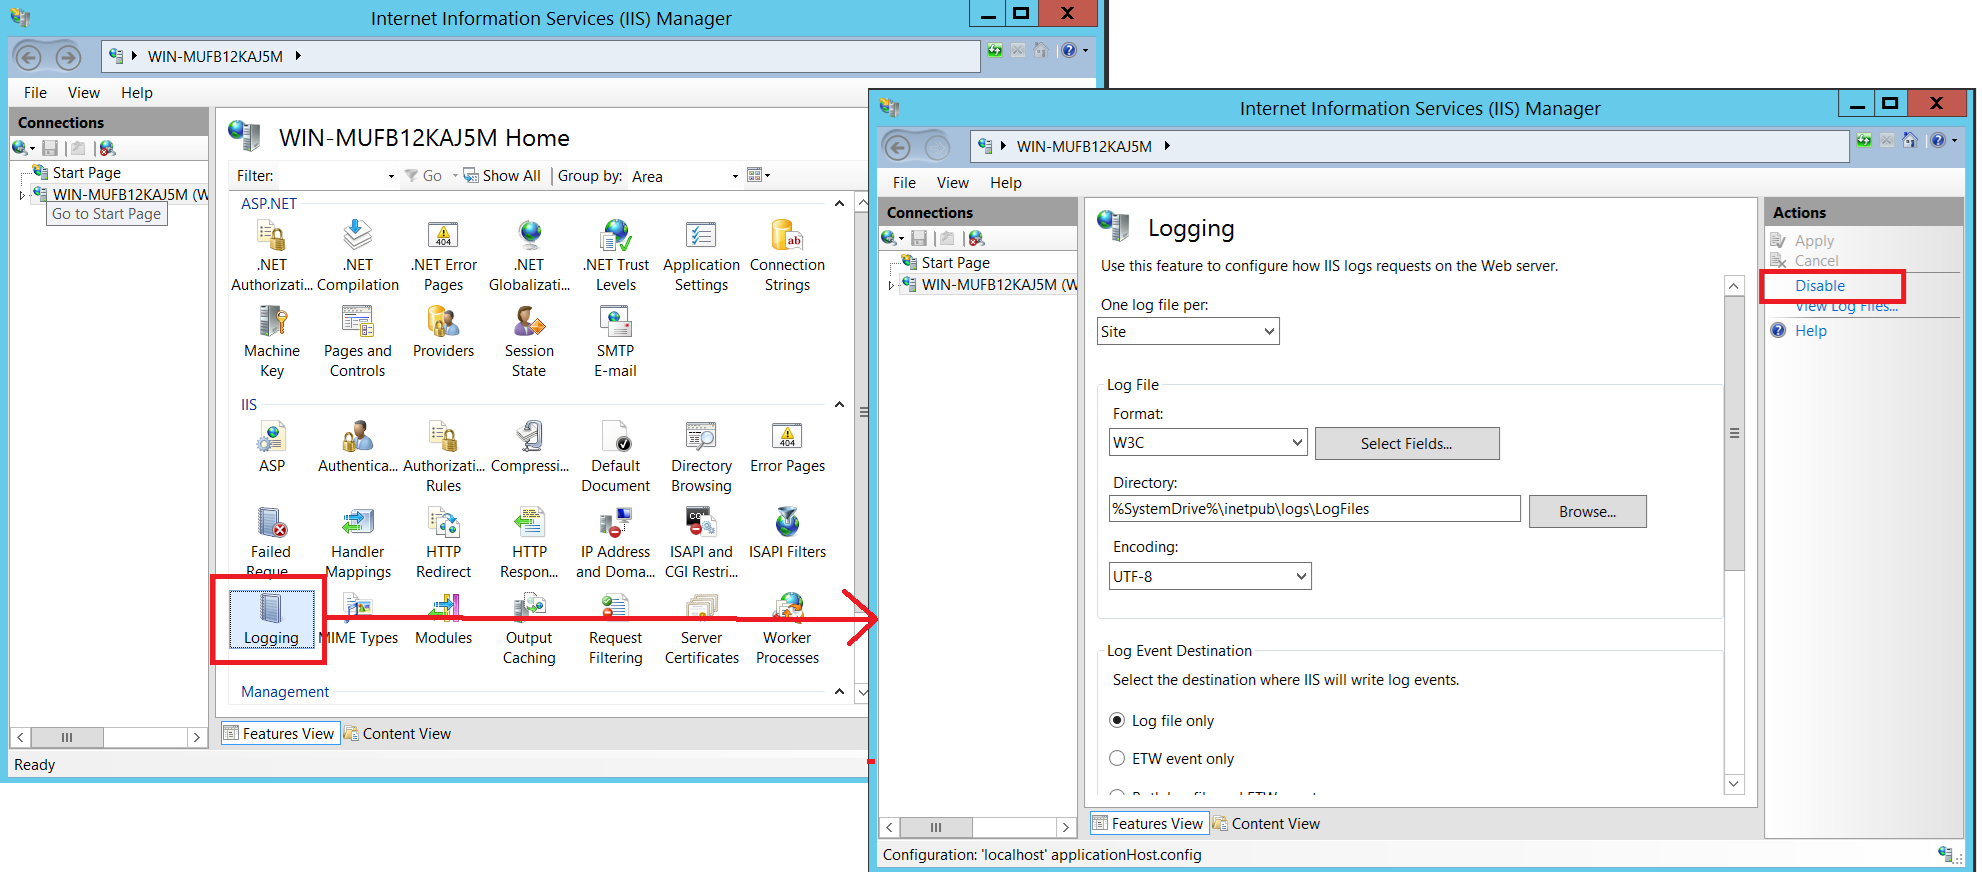
Task: Collapse the IIS group
Action: (839, 404)
